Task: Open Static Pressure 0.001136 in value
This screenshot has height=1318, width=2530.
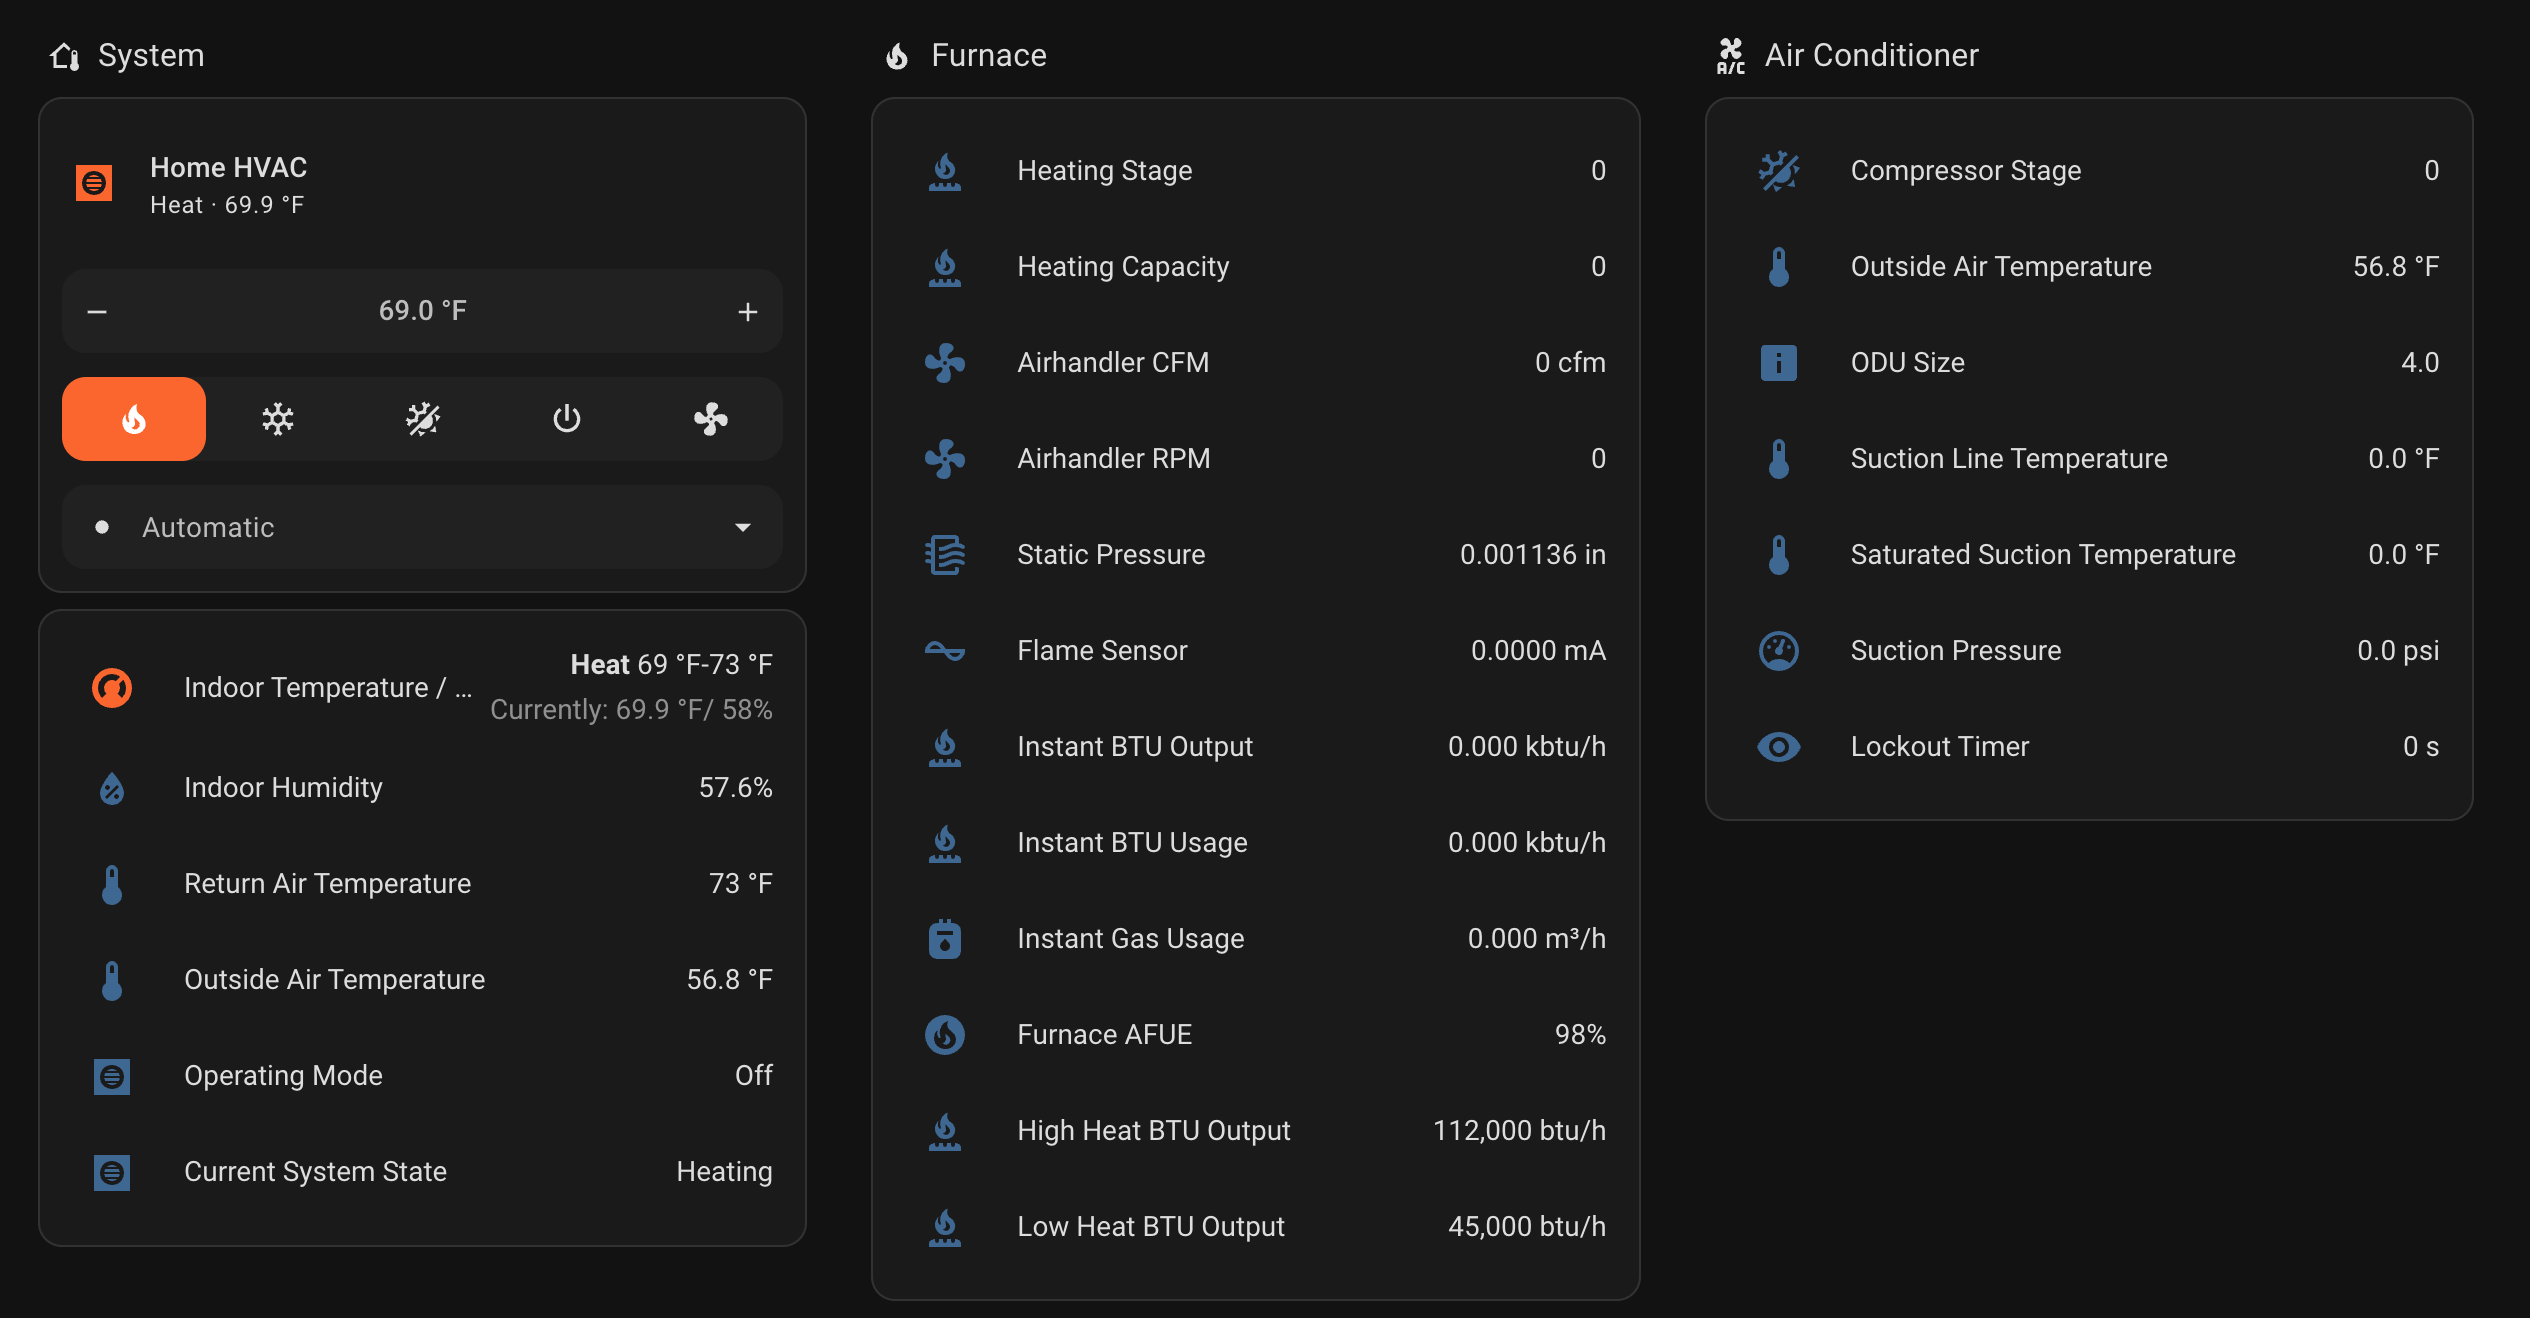Action: coord(1533,555)
